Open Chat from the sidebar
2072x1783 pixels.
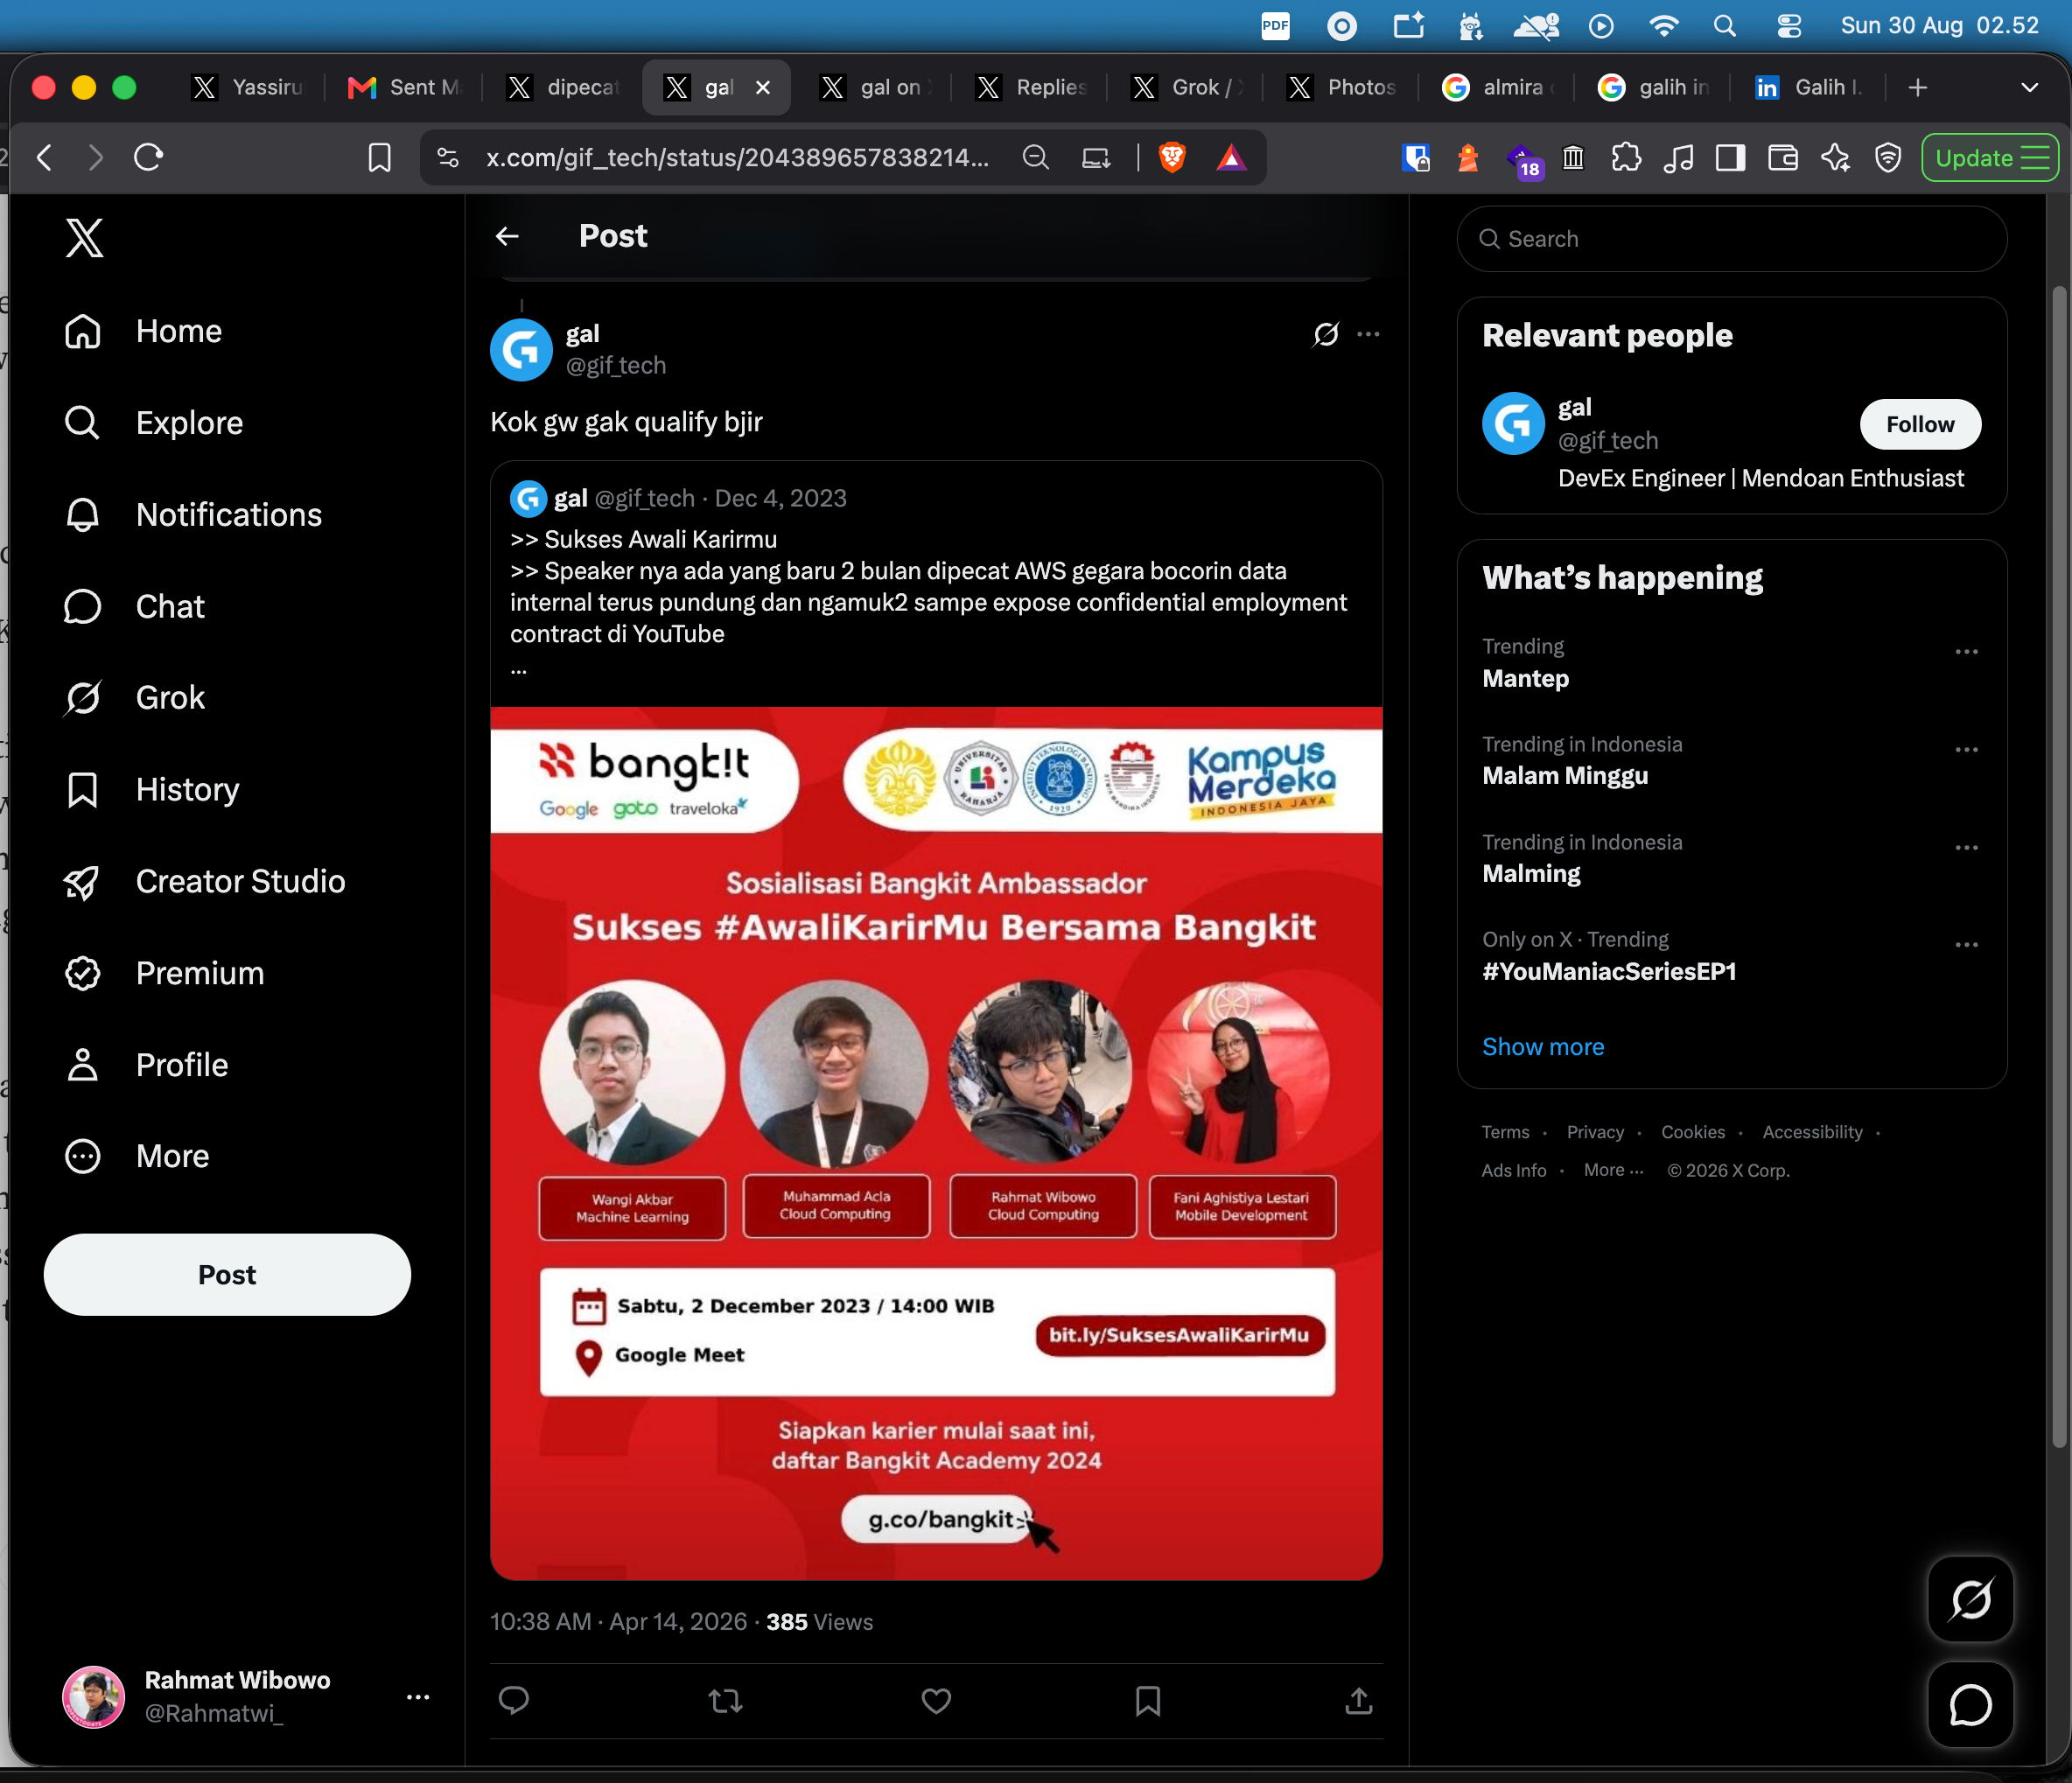pyautogui.click(x=134, y=606)
